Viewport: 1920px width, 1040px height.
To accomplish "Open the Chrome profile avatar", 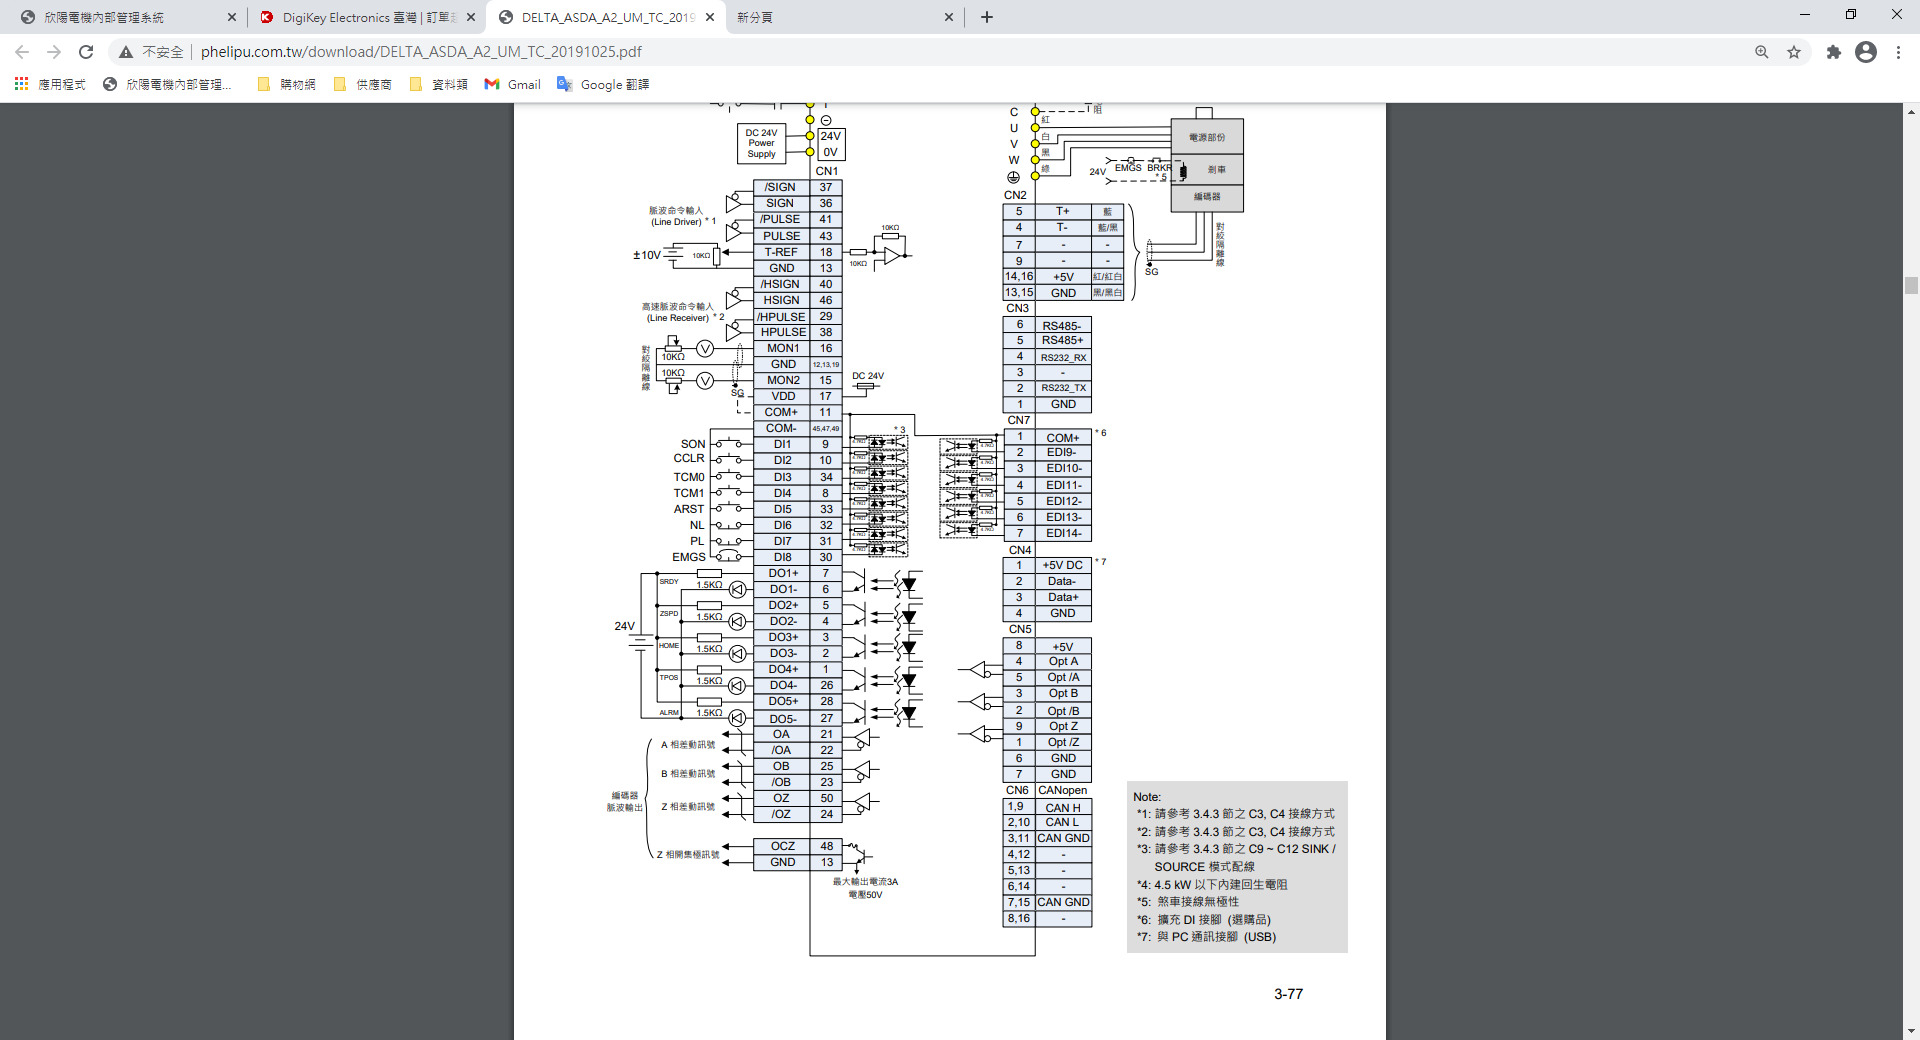I will [x=1865, y=52].
